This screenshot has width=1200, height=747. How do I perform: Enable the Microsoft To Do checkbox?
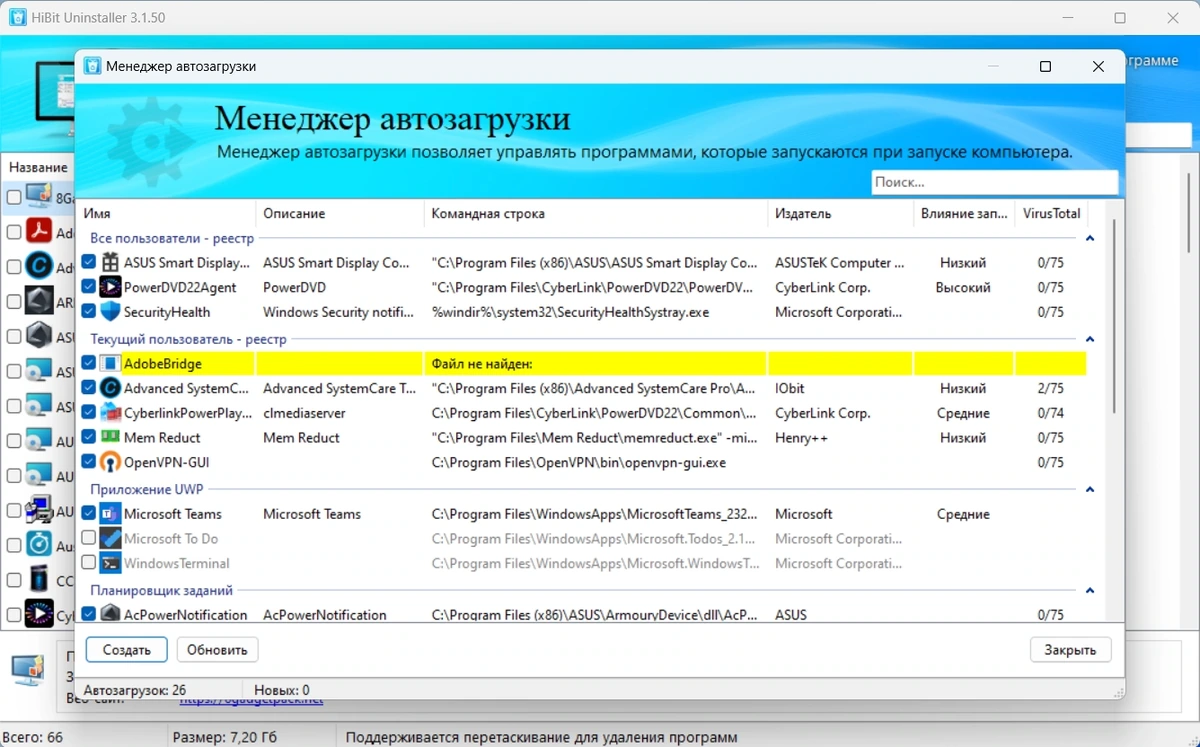pyautogui.click(x=89, y=539)
